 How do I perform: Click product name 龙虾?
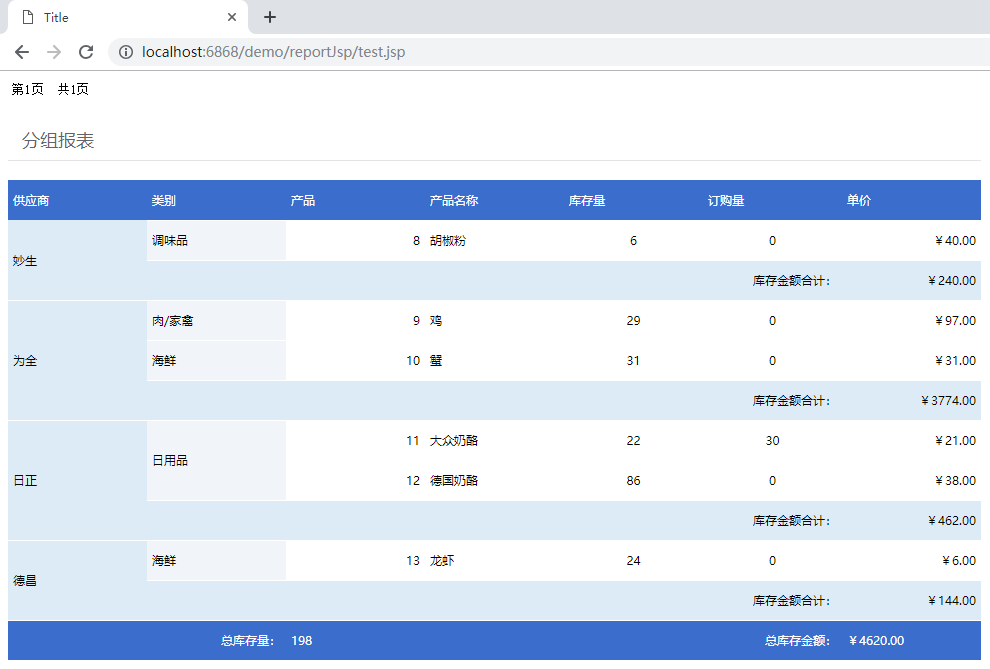tap(441, 560)
